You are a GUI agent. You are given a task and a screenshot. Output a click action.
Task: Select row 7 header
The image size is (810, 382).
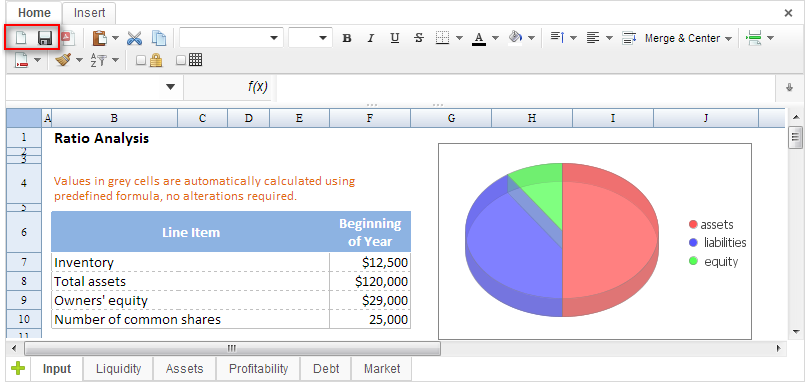point(24,262)
